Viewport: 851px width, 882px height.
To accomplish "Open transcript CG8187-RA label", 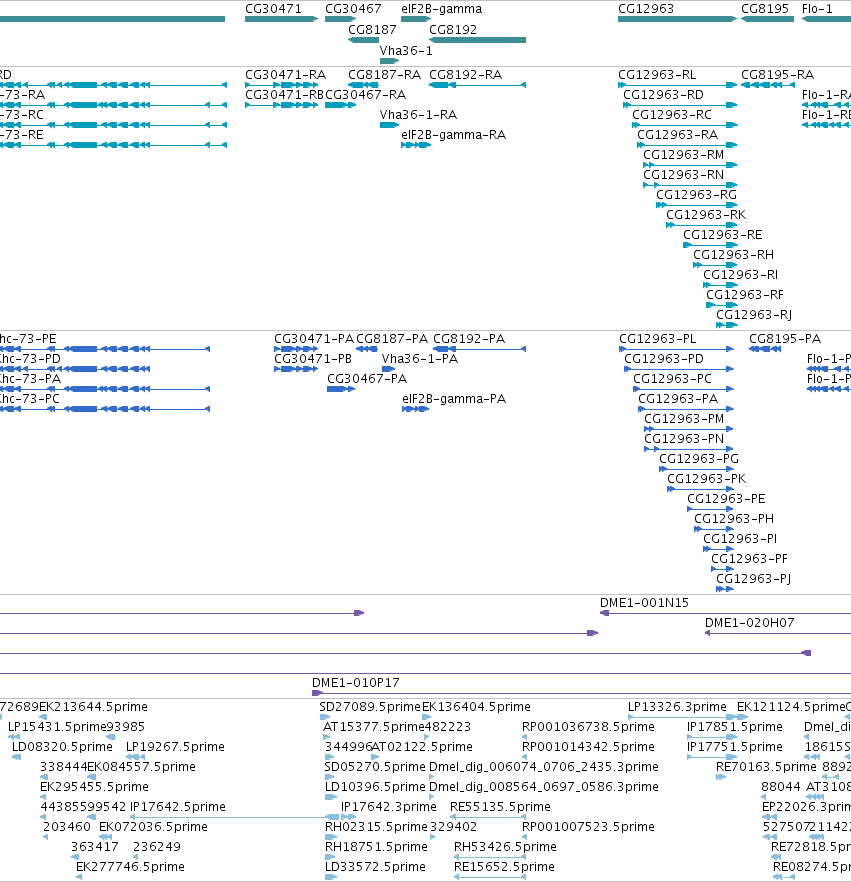I will 385,75.
